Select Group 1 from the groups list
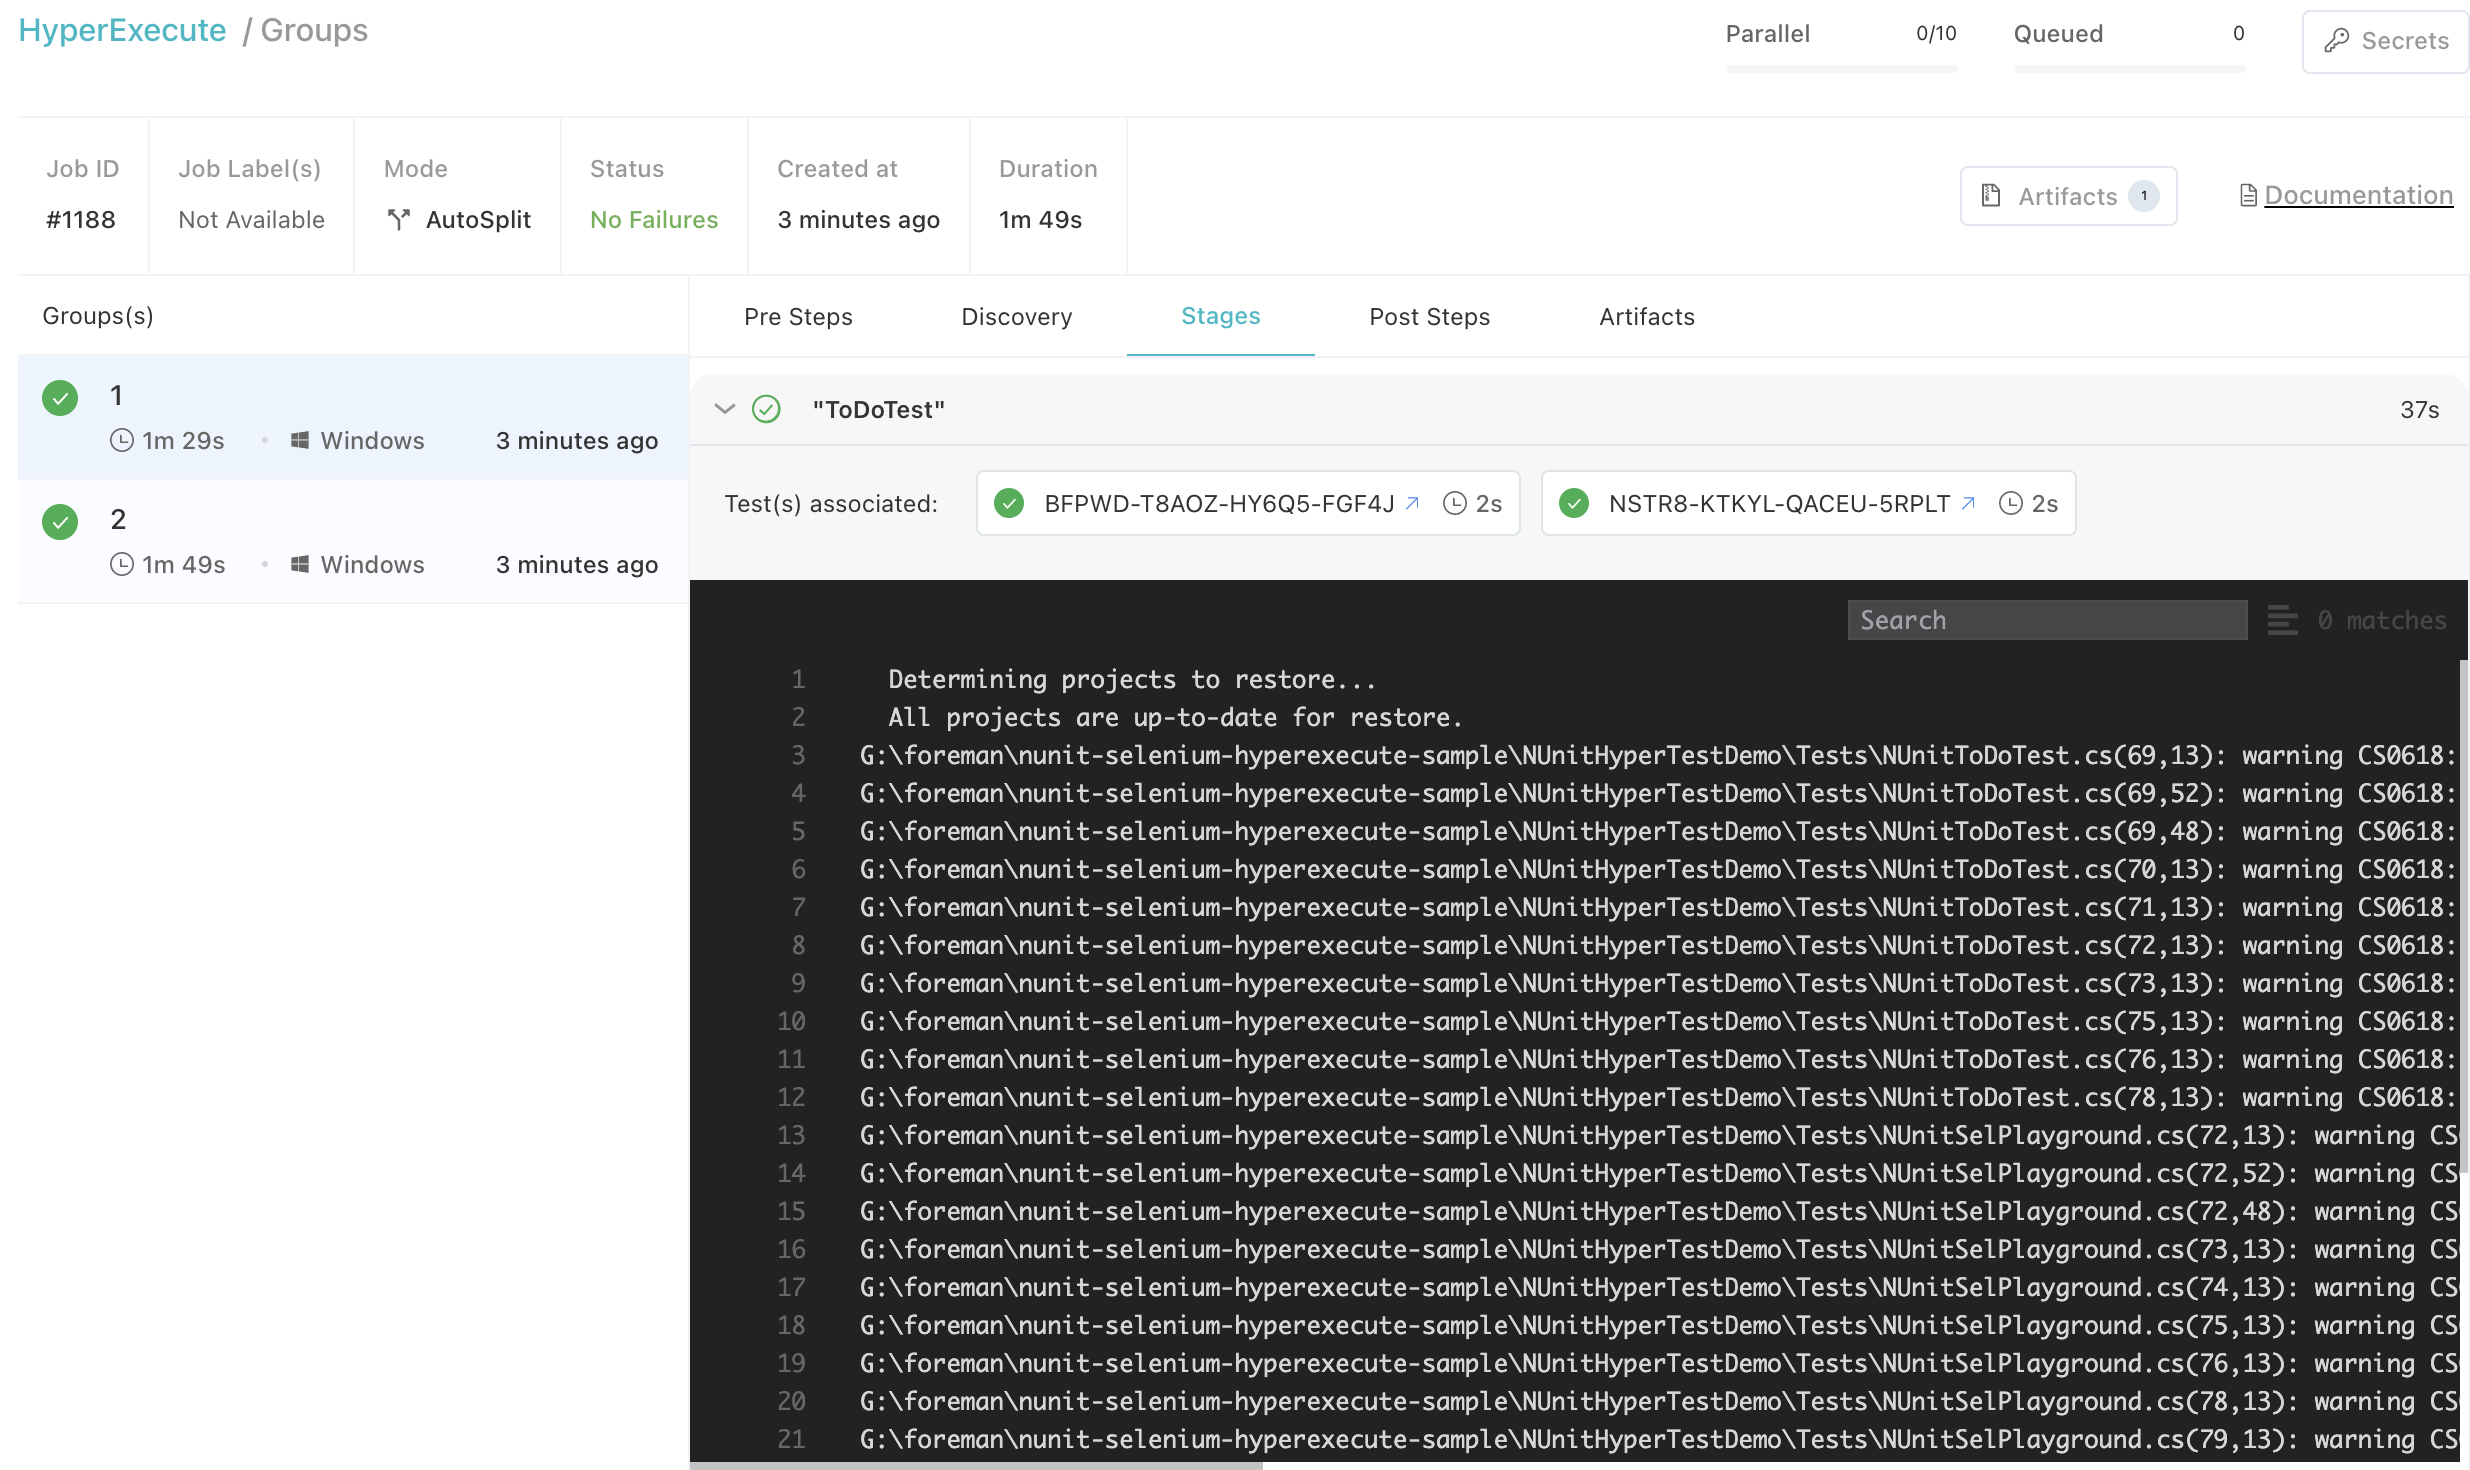 [x=352, y=415]
